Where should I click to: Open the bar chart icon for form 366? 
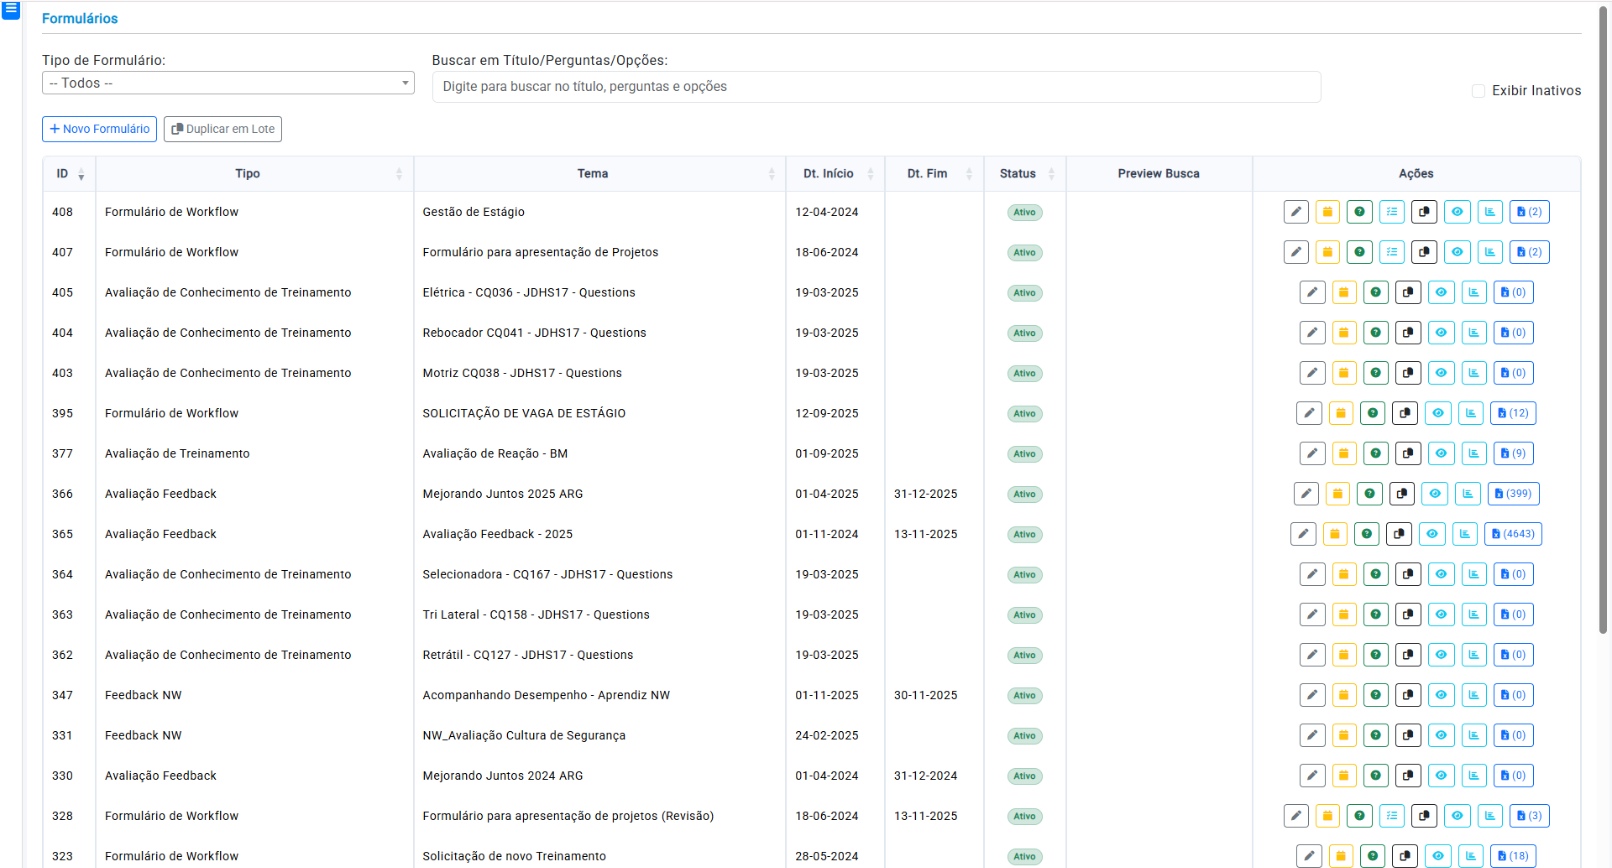(x=1467, y=494)
